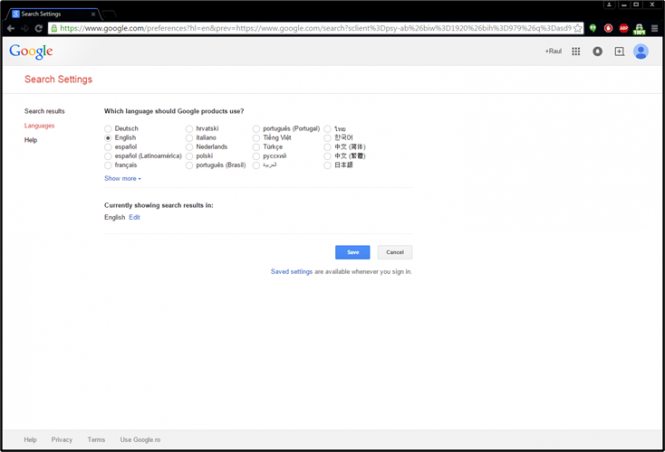Screen dimensions: 665x452
Task: Select the hrvatski language option
Action: (x=189, y=128)
